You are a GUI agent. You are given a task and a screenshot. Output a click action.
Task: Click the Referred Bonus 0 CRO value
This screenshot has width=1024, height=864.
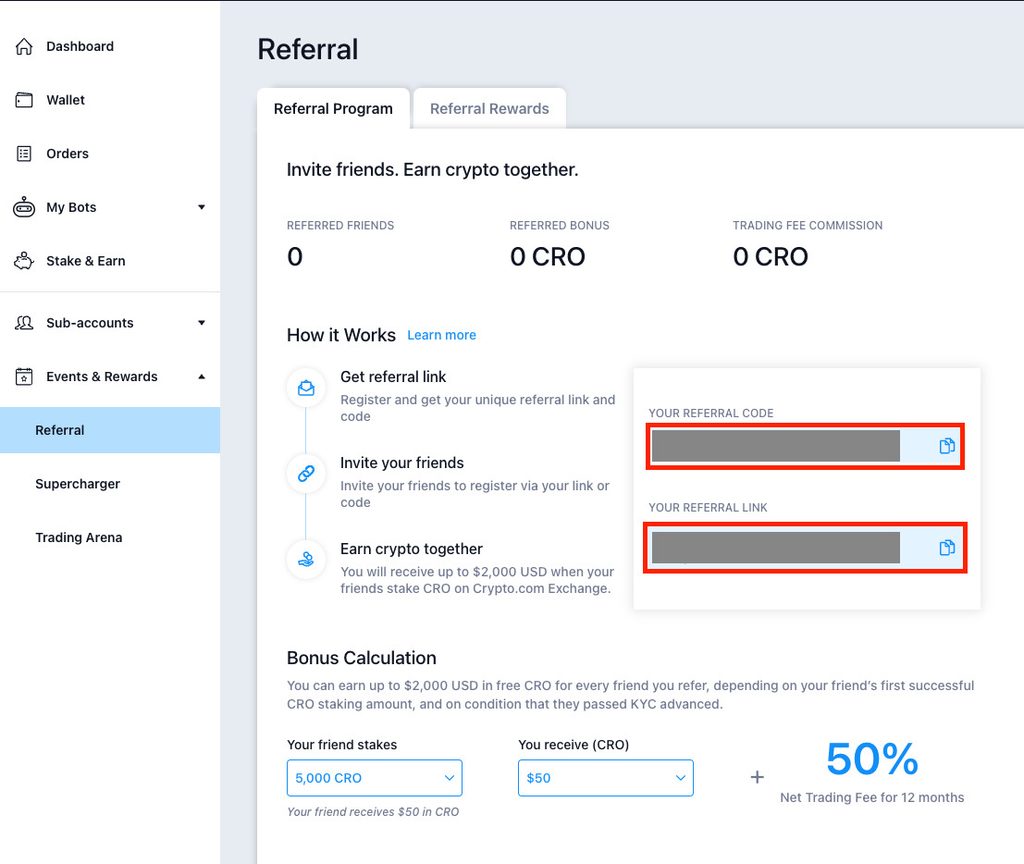coord(547,257)
